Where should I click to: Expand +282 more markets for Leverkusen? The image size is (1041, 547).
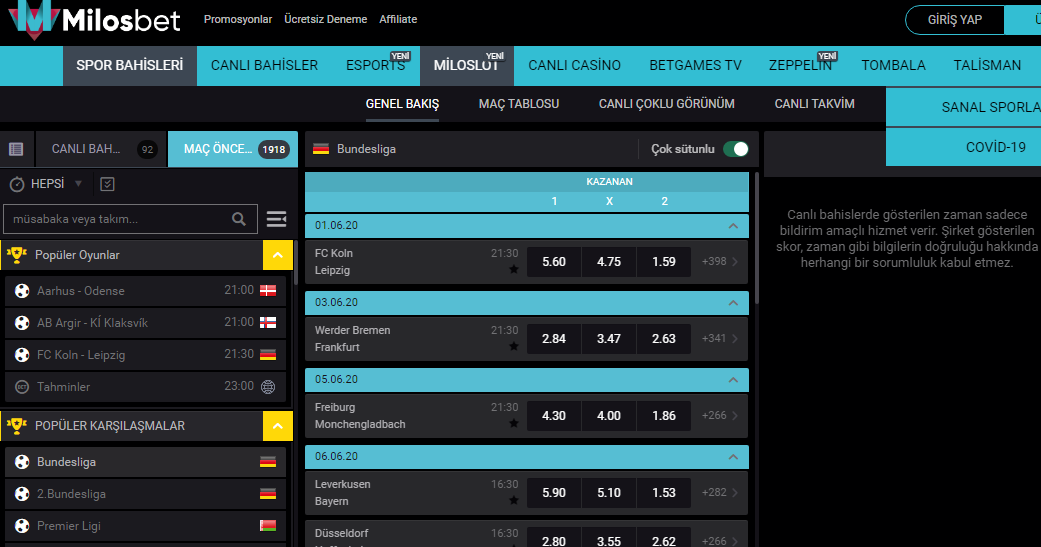(720, 493)
